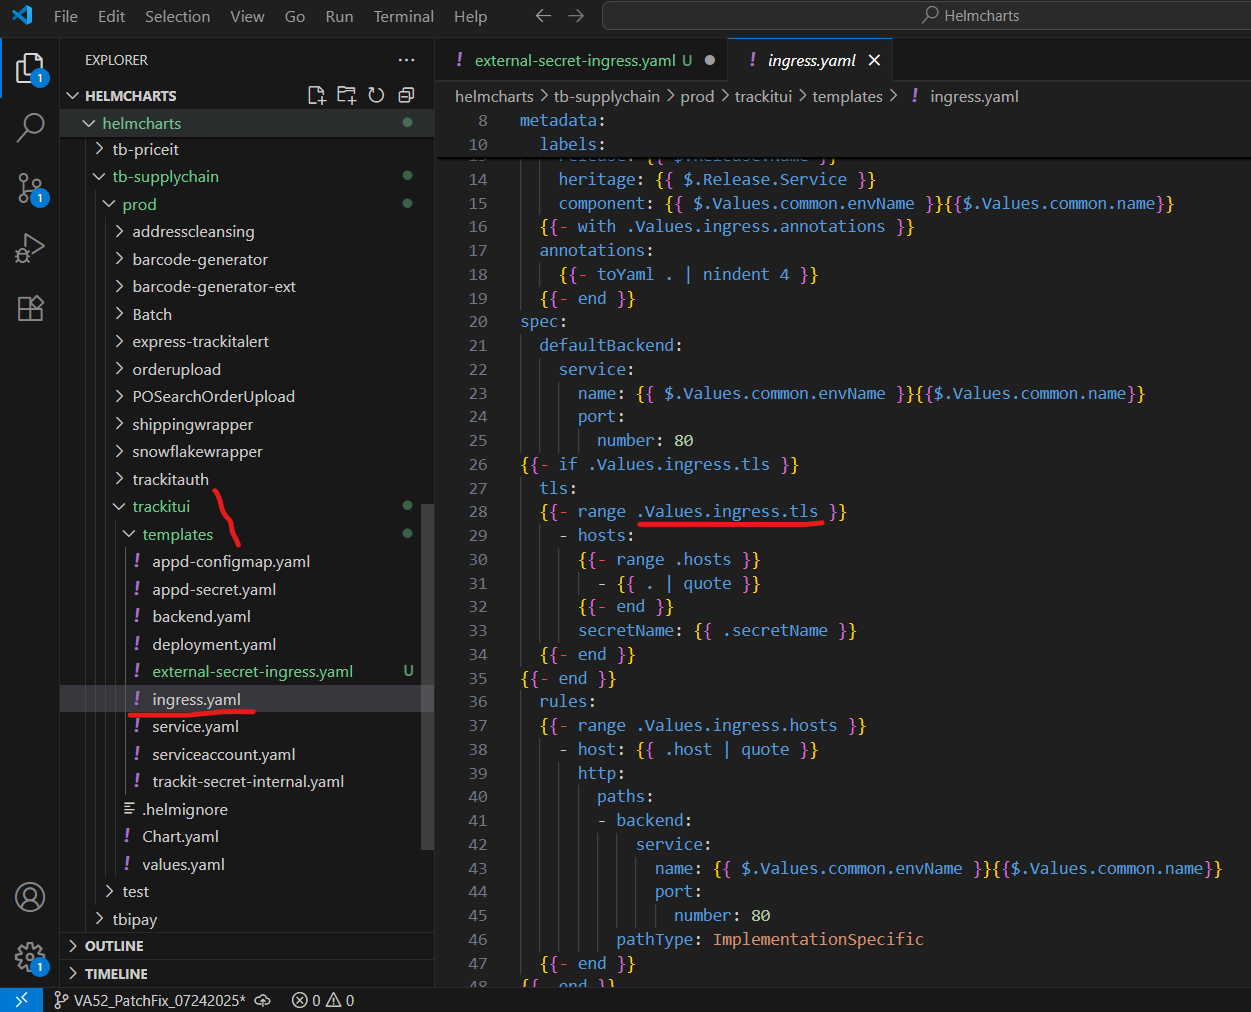Open the remote window indicator
Image resolution: width=1251 pixels, height=1012 pixels.
point(20,999)
